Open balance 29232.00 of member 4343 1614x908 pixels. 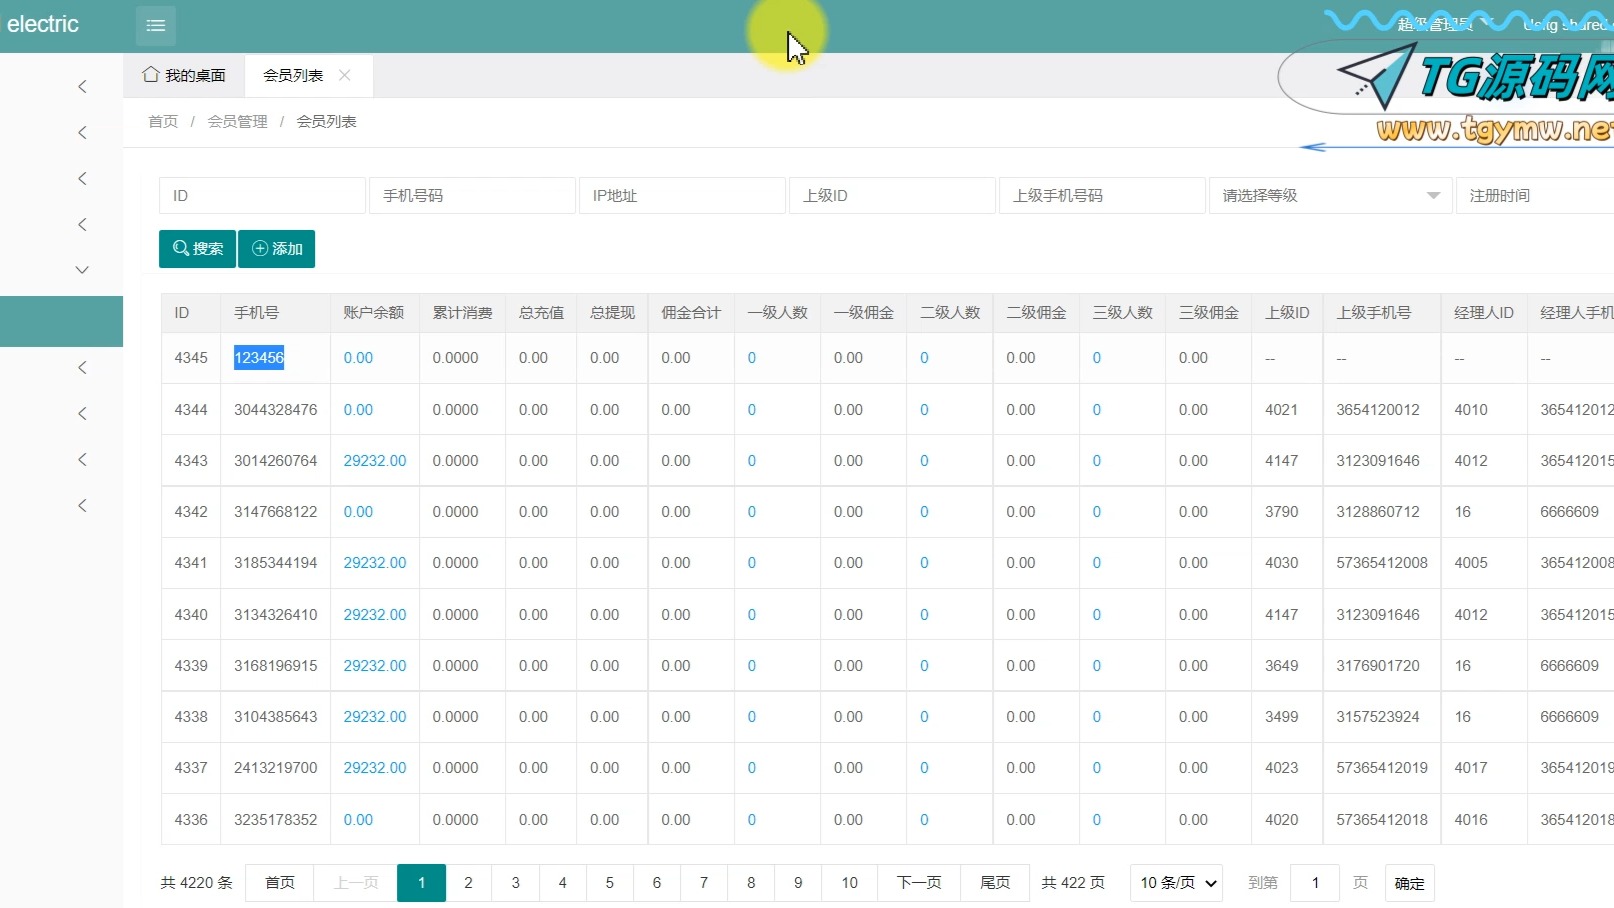point(375,461)
